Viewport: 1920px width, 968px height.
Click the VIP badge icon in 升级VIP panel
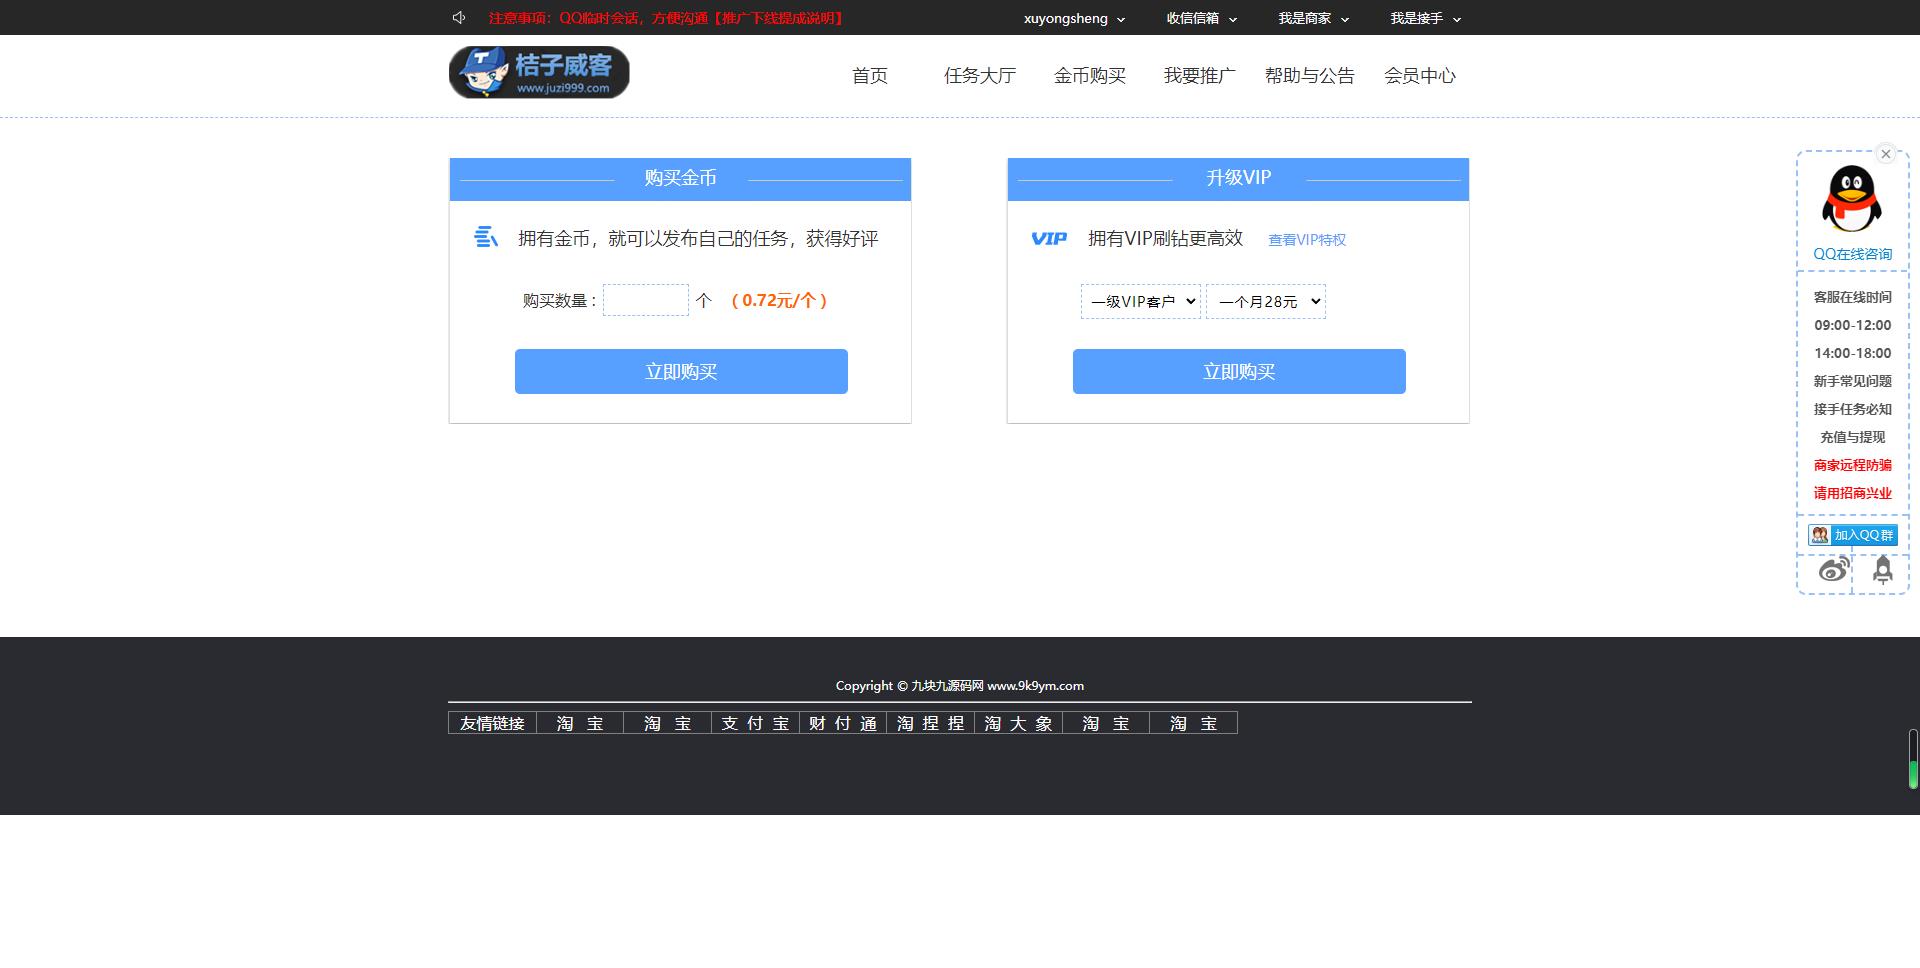click(x=1050, y=239)
